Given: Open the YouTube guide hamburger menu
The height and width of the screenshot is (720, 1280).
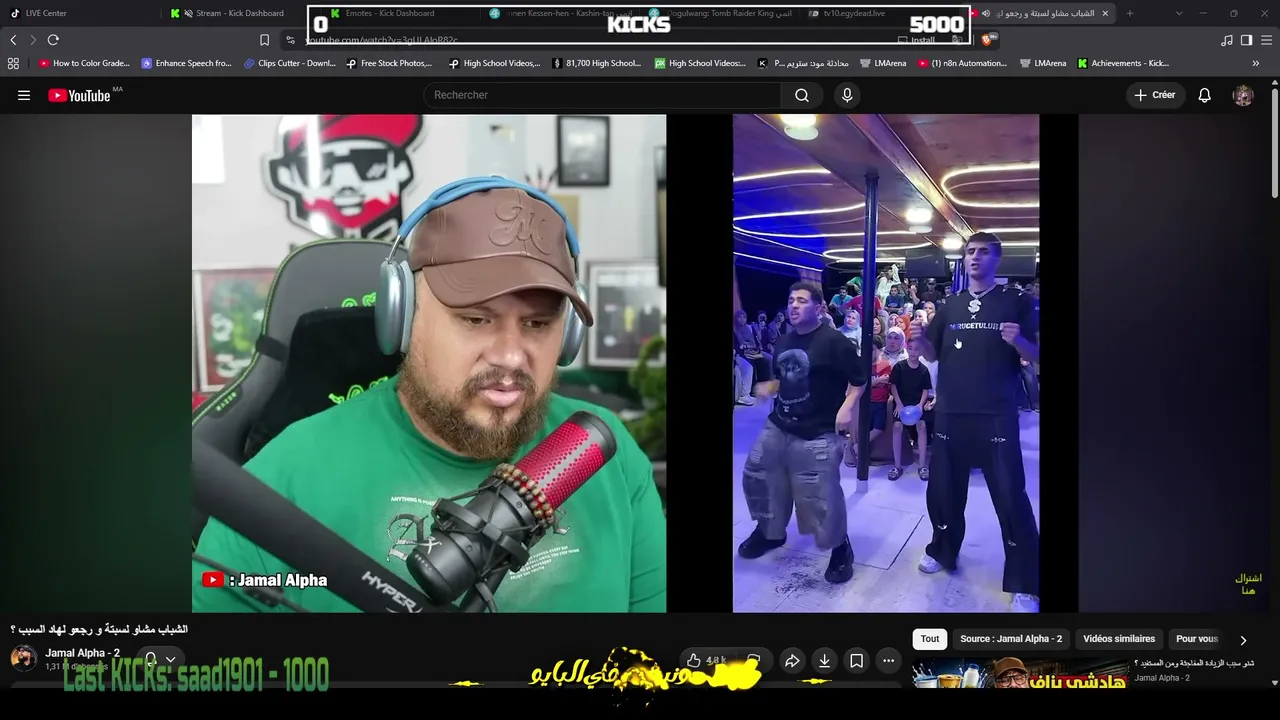Looking at the screenshot, I should click(24, 95).
